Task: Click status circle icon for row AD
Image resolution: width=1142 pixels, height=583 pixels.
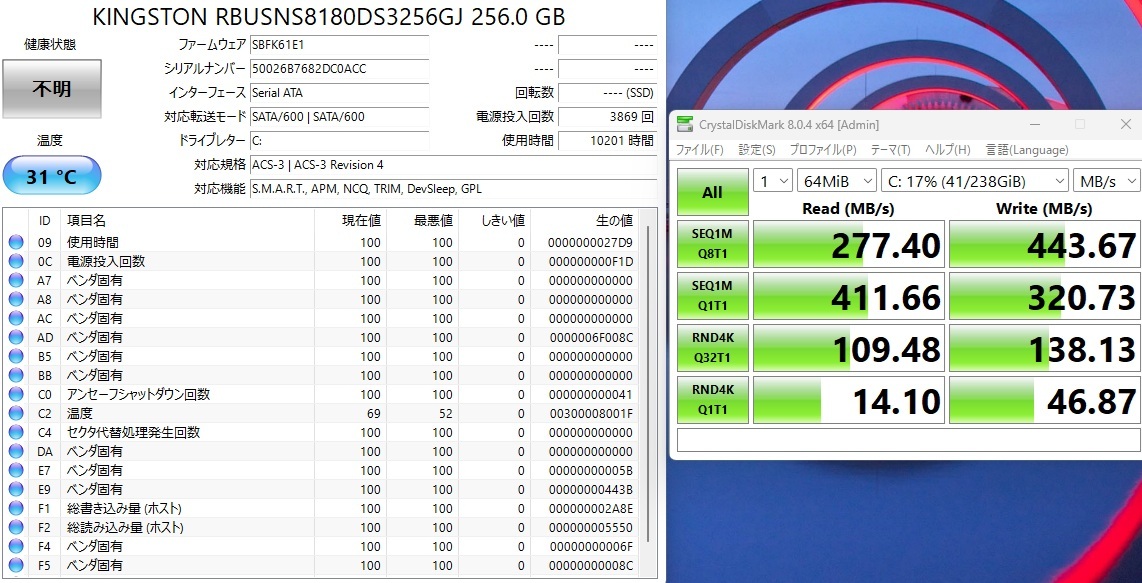Action: click(16, 337)
